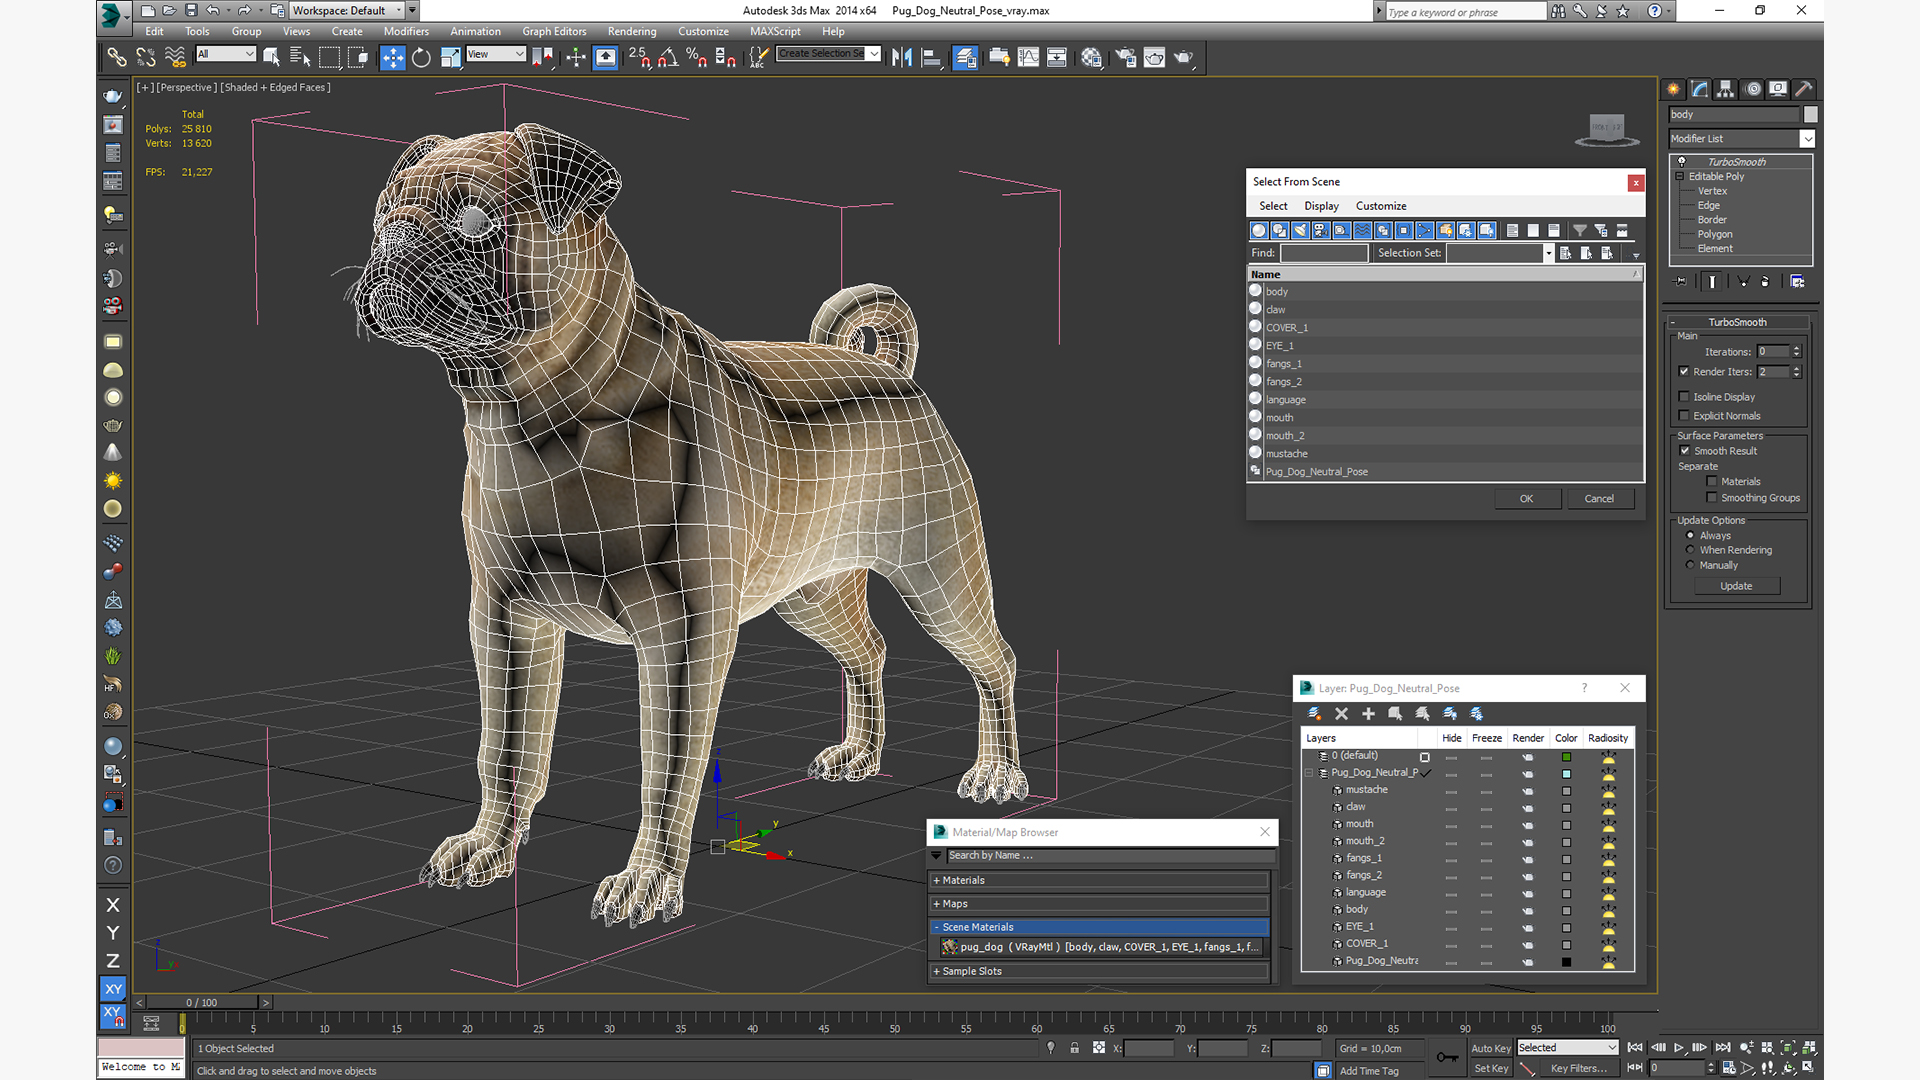Screen dimensions: 1920x1080
Task: Open the Manage Layers toolbar icon
Action: 965,57
